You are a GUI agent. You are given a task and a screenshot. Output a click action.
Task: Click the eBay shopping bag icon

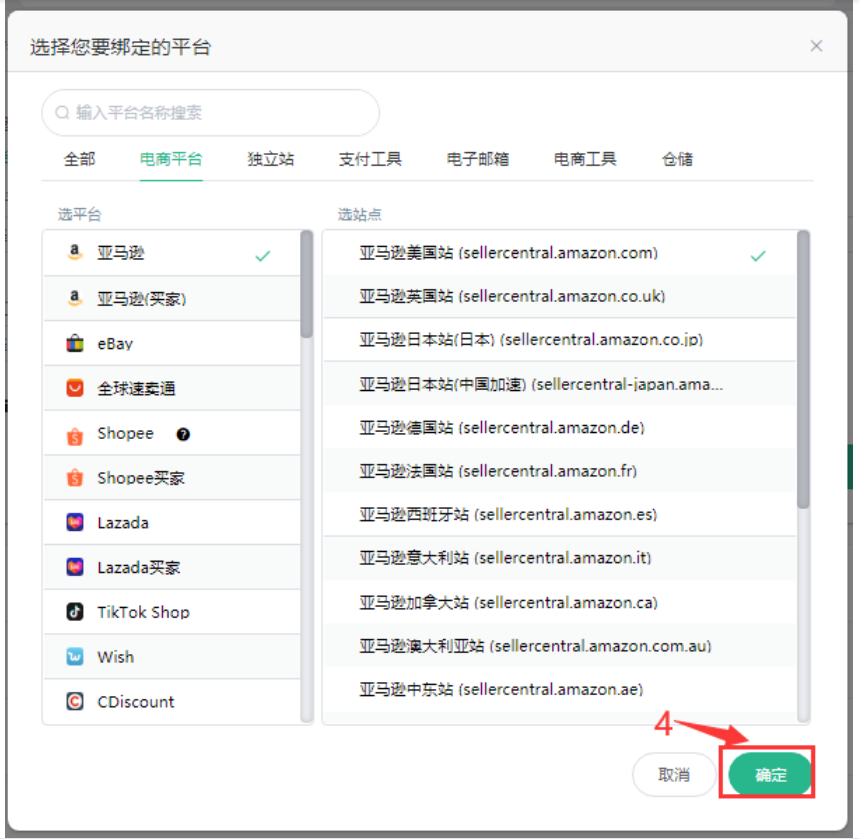[x=74, y=343]
